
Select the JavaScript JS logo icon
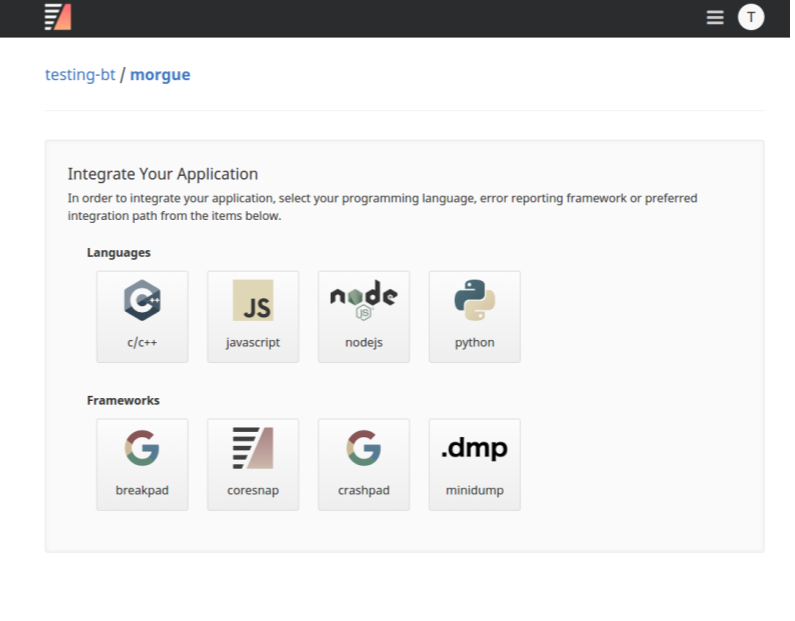coord(253,300)
